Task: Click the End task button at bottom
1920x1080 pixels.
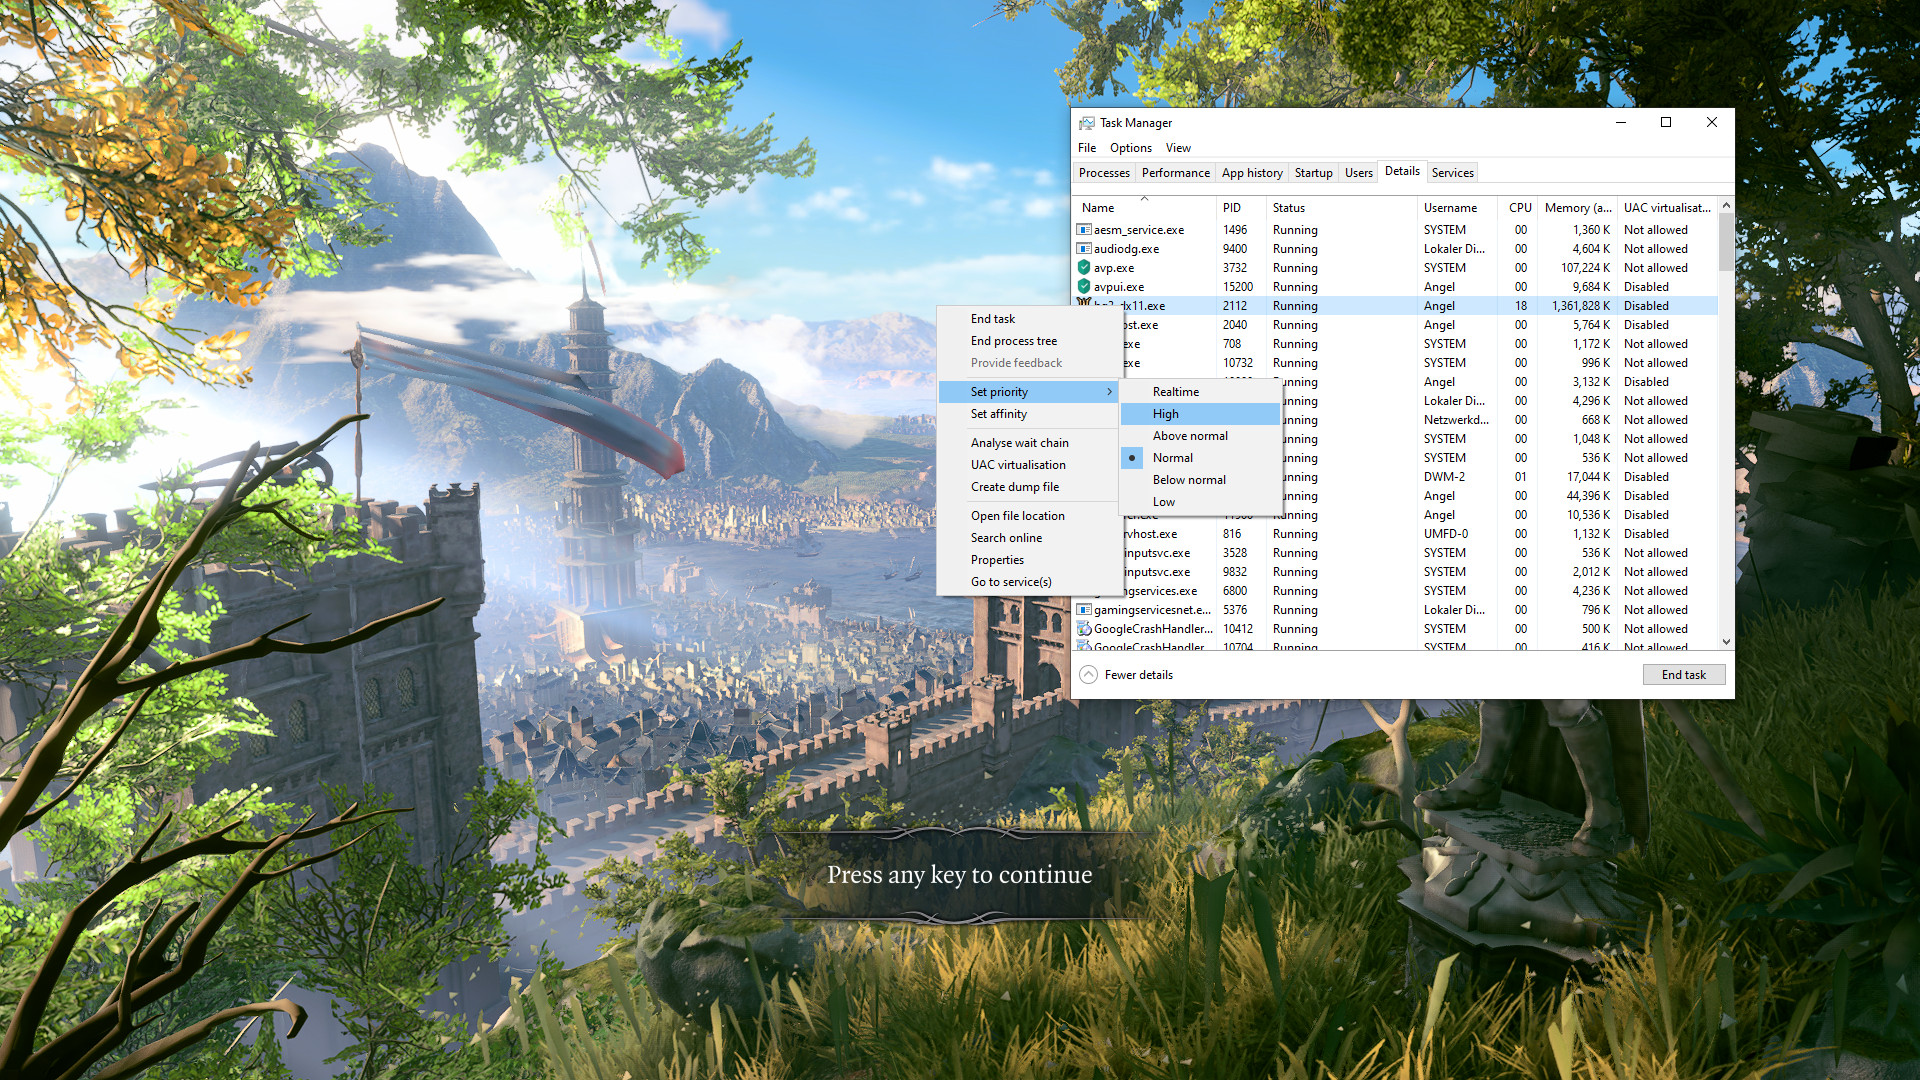Action: click(x=1683, y=675)
